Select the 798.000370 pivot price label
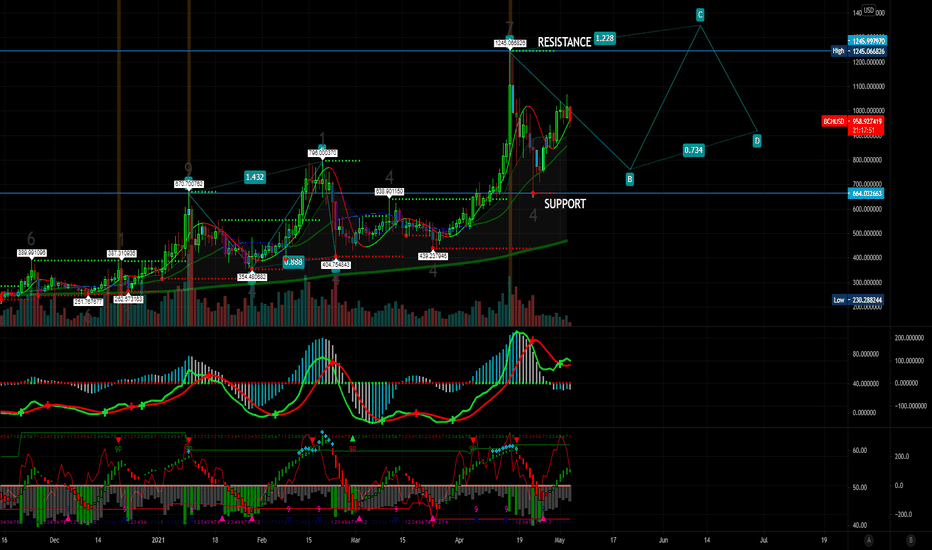The height and width of the screenshot is (550, 932). pyautogui.click(x=322, y=153)
